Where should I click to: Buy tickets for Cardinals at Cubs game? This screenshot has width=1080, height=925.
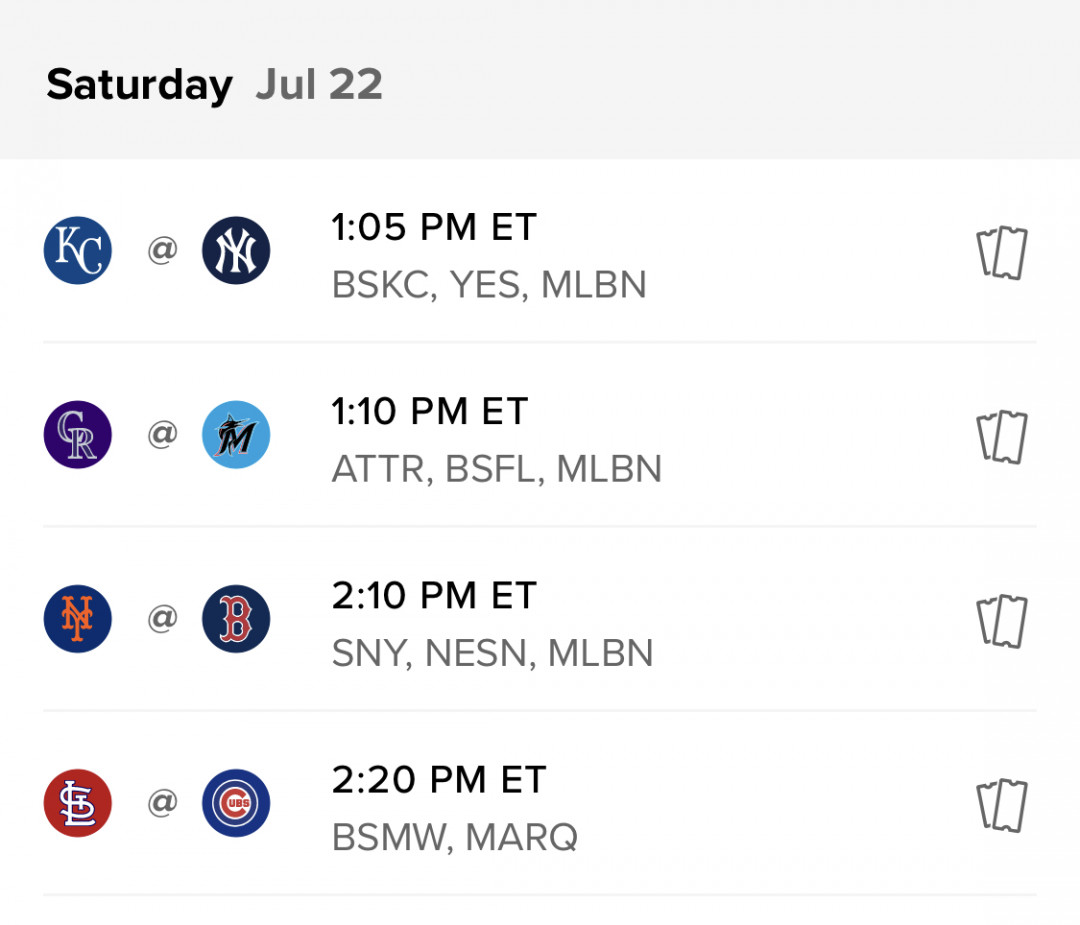tap(1001, 805)
